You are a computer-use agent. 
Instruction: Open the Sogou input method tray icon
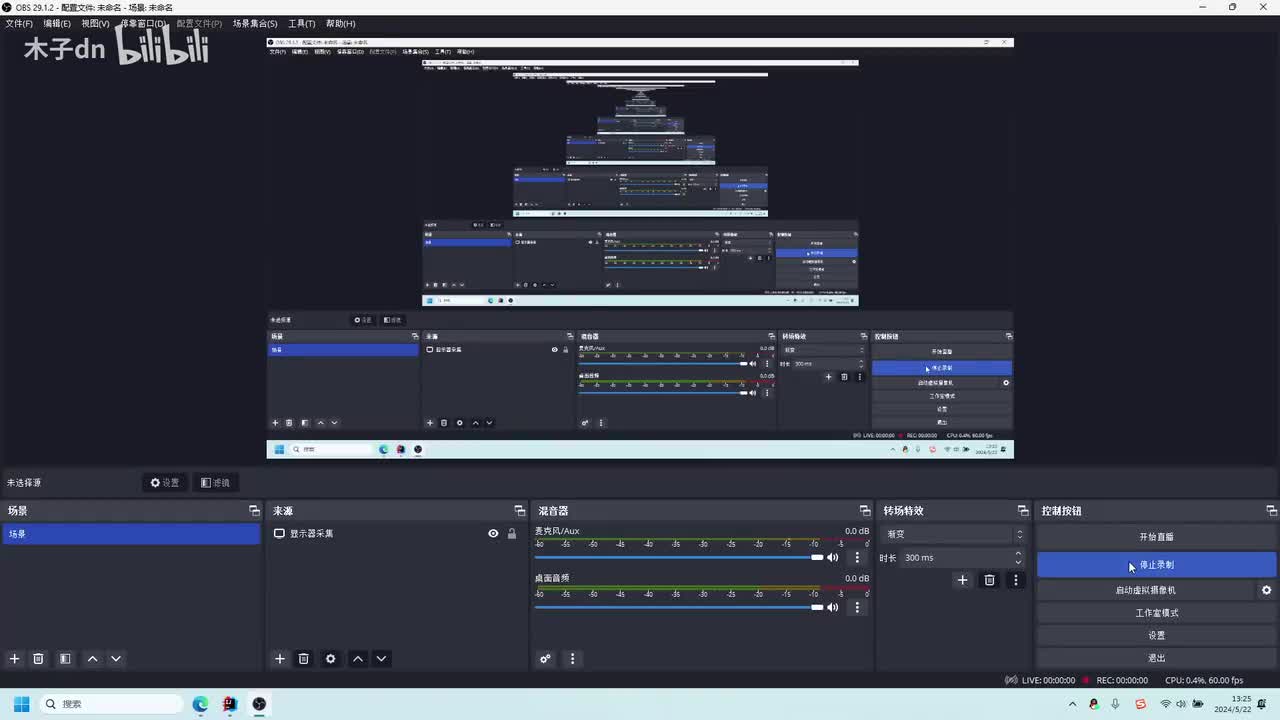point(1141,704)
